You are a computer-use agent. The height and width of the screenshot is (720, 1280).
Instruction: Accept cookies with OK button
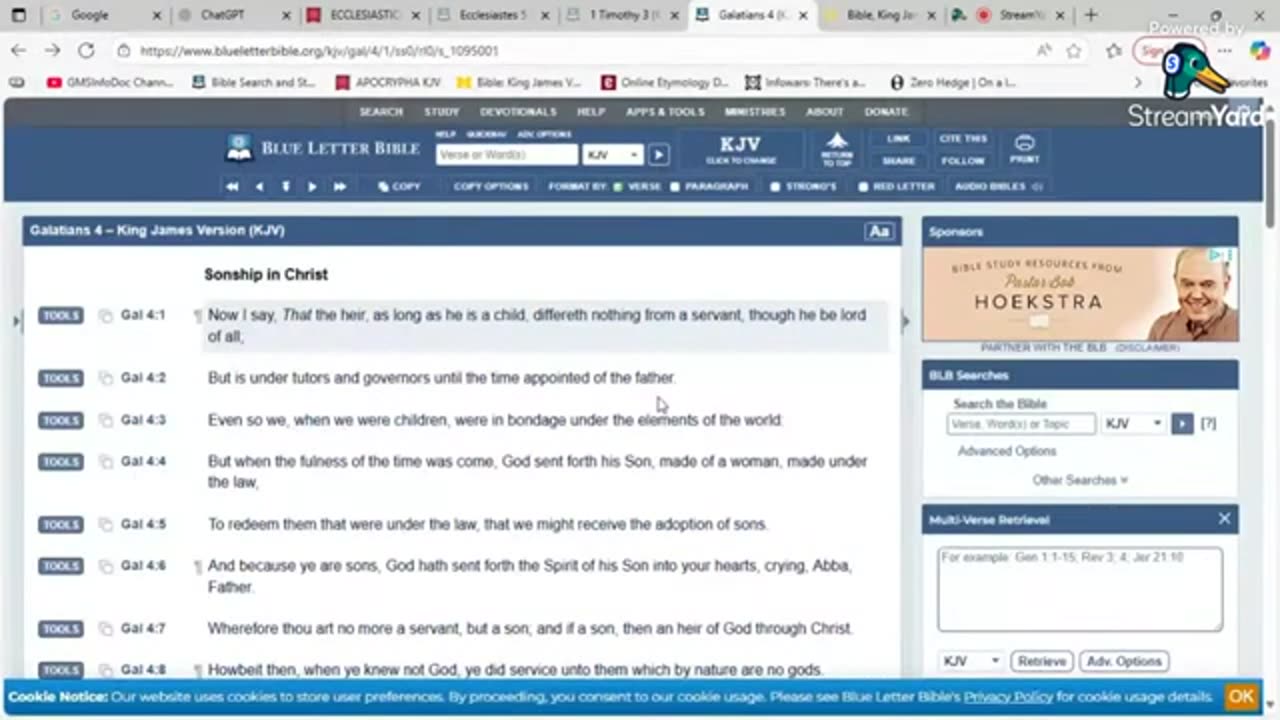point(1241,697)
